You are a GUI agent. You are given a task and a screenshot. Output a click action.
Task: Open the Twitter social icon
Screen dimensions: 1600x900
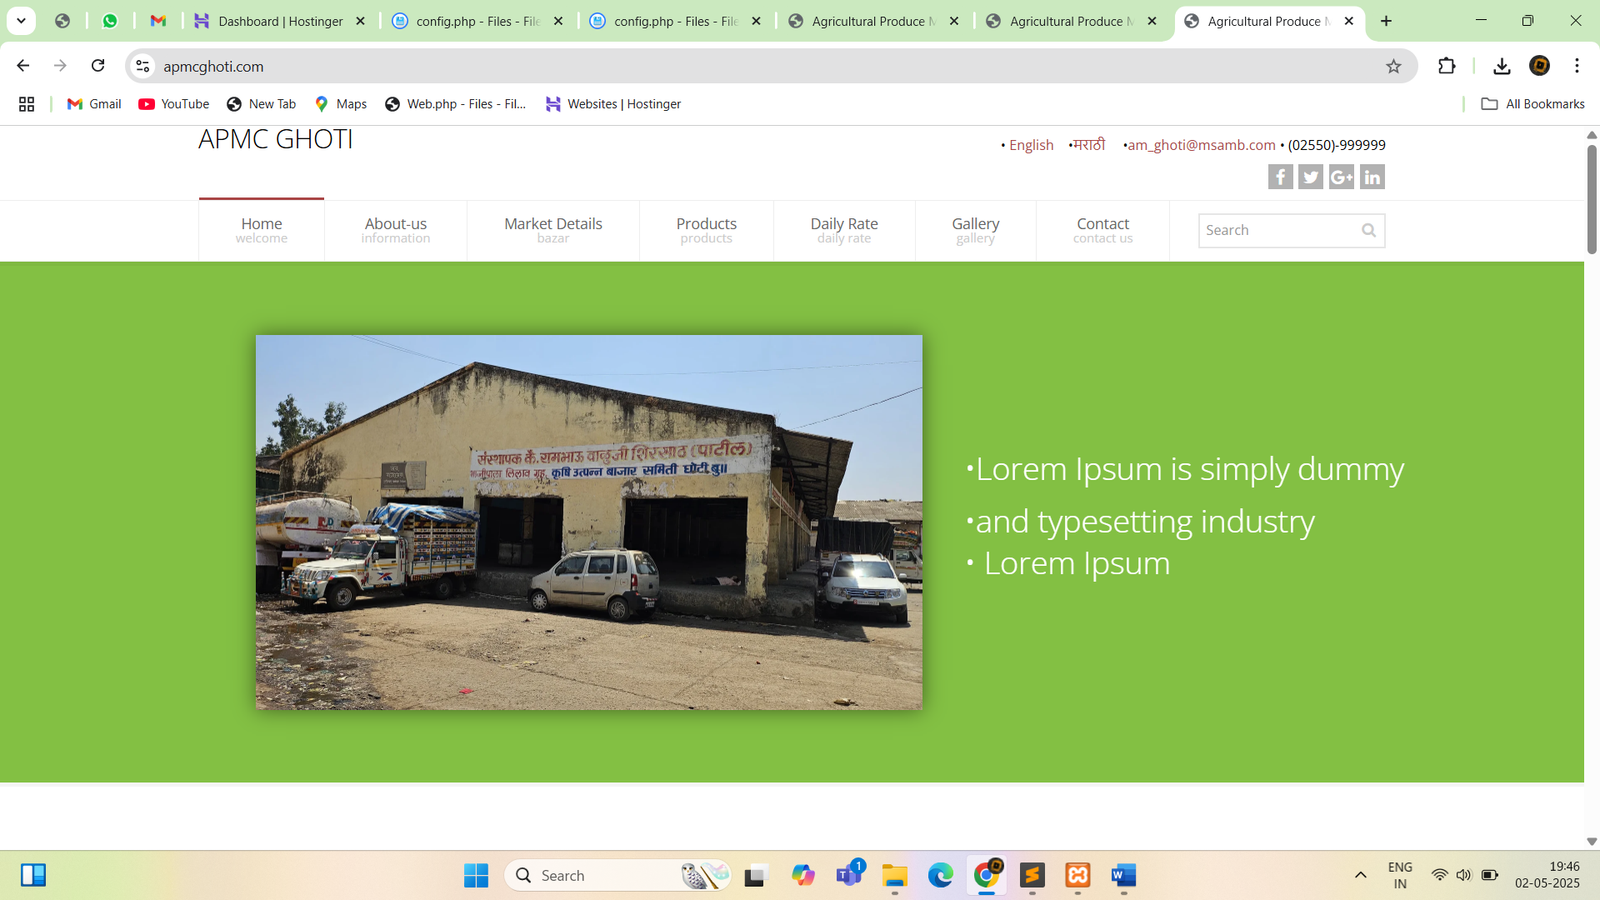point(1310,177)
